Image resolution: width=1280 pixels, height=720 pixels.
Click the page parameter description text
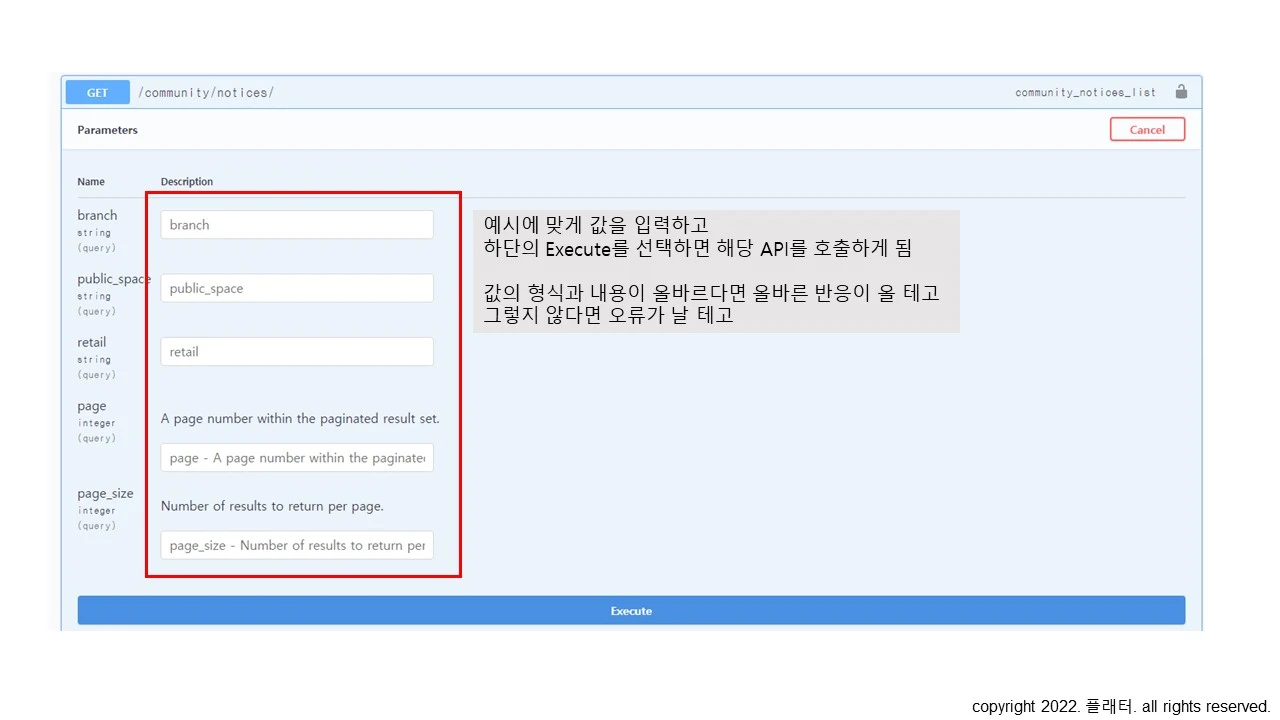(299, 418)
